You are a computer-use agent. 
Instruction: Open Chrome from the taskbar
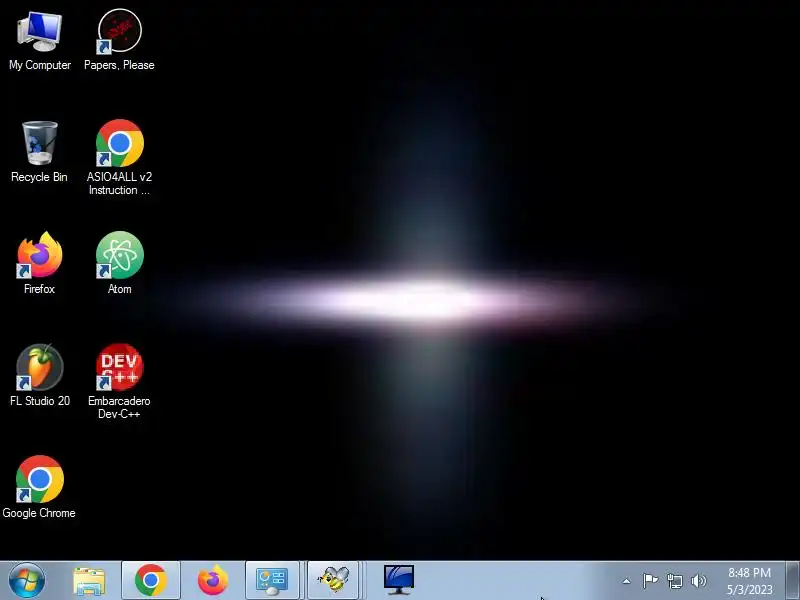(x=151, y=581)
